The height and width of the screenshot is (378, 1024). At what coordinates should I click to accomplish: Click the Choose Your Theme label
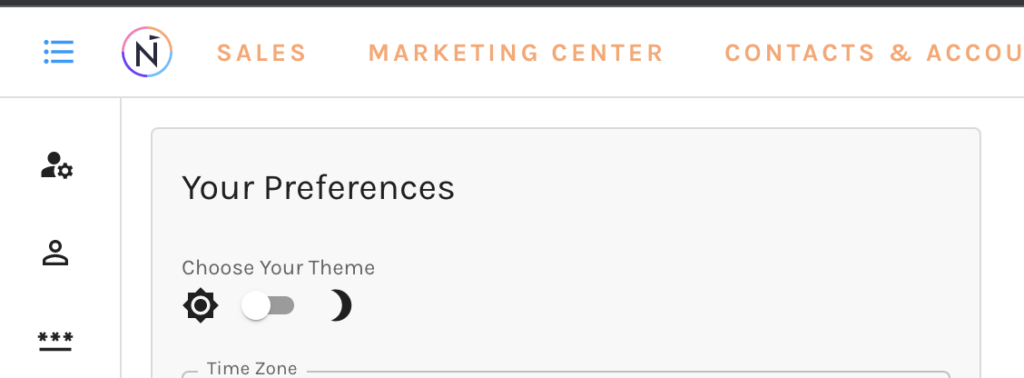[x=278, y=268]
